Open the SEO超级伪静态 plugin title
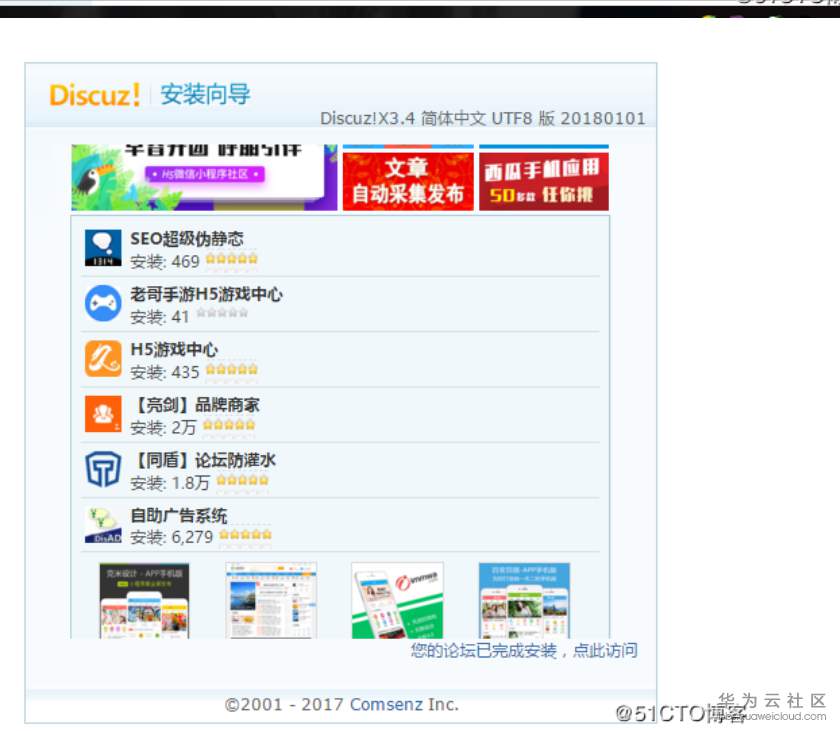Image resolution: width=840 pixels, height=731 pixels. pyautogui.click(x=186, y=238)
